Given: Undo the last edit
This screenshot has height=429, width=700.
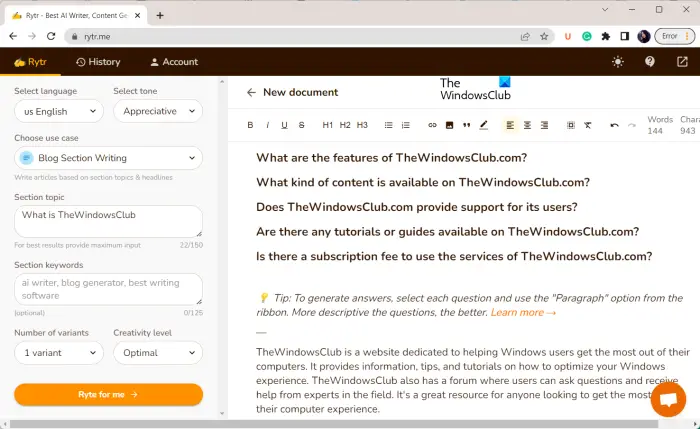Looking at the screenshot, I should (614, 125).
